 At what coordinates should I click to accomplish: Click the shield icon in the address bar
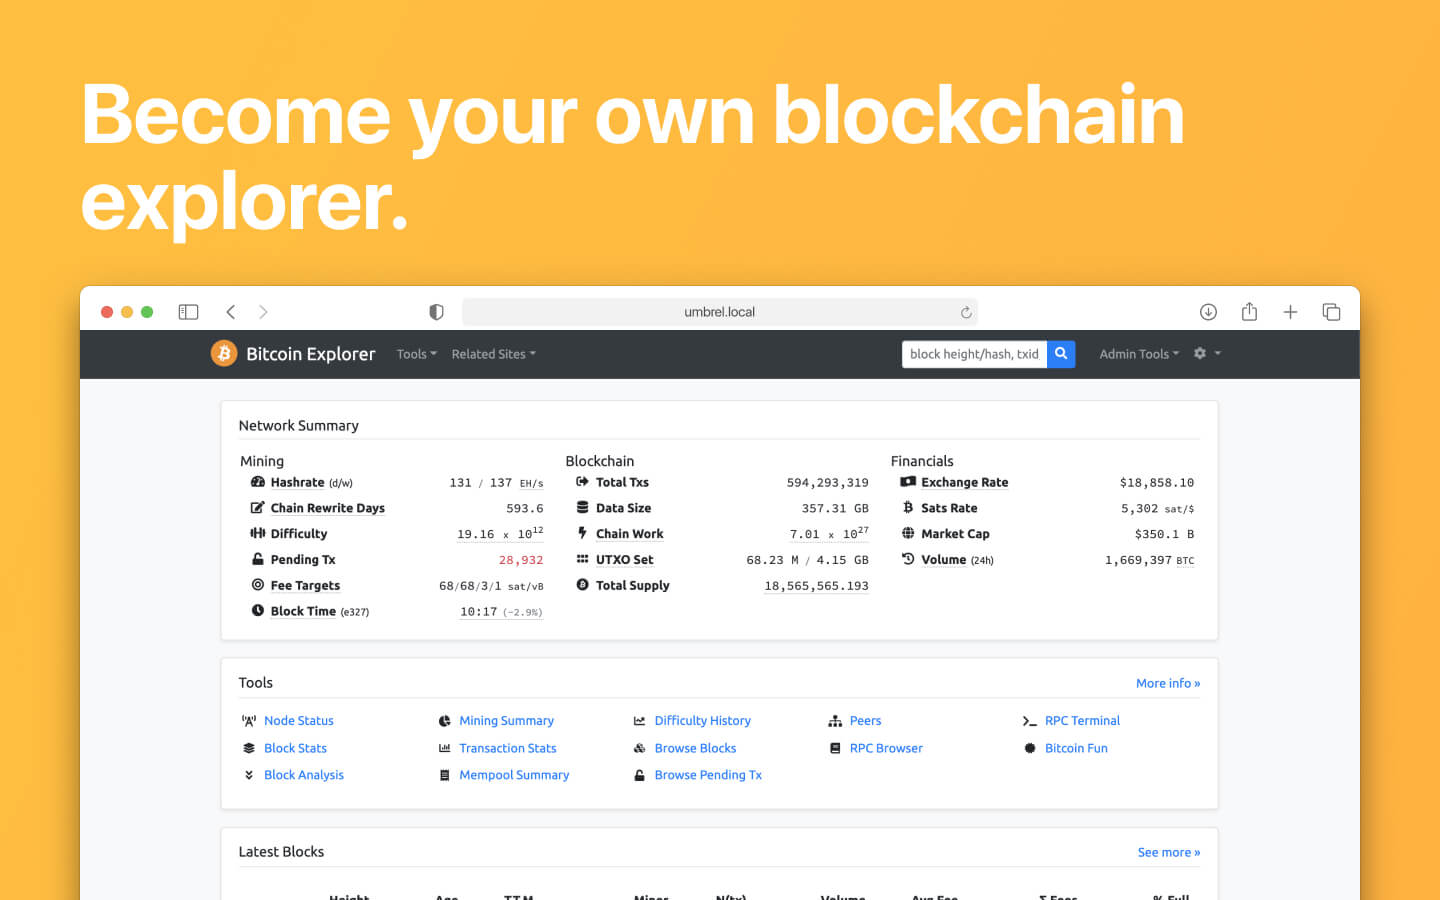click(x=436, y=311)
